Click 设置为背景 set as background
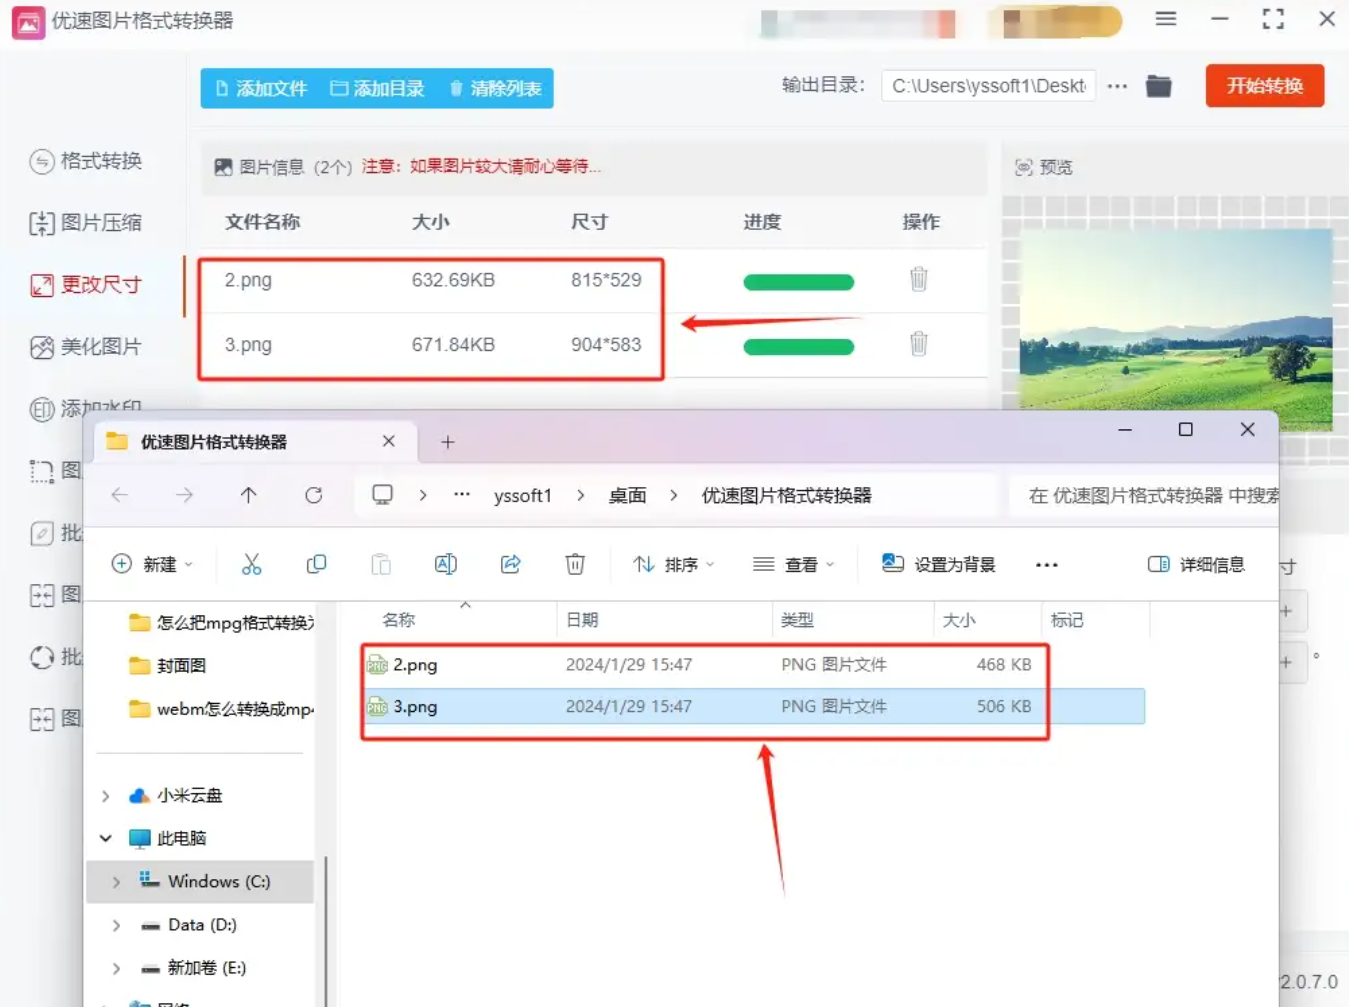 tap(939, 565)
